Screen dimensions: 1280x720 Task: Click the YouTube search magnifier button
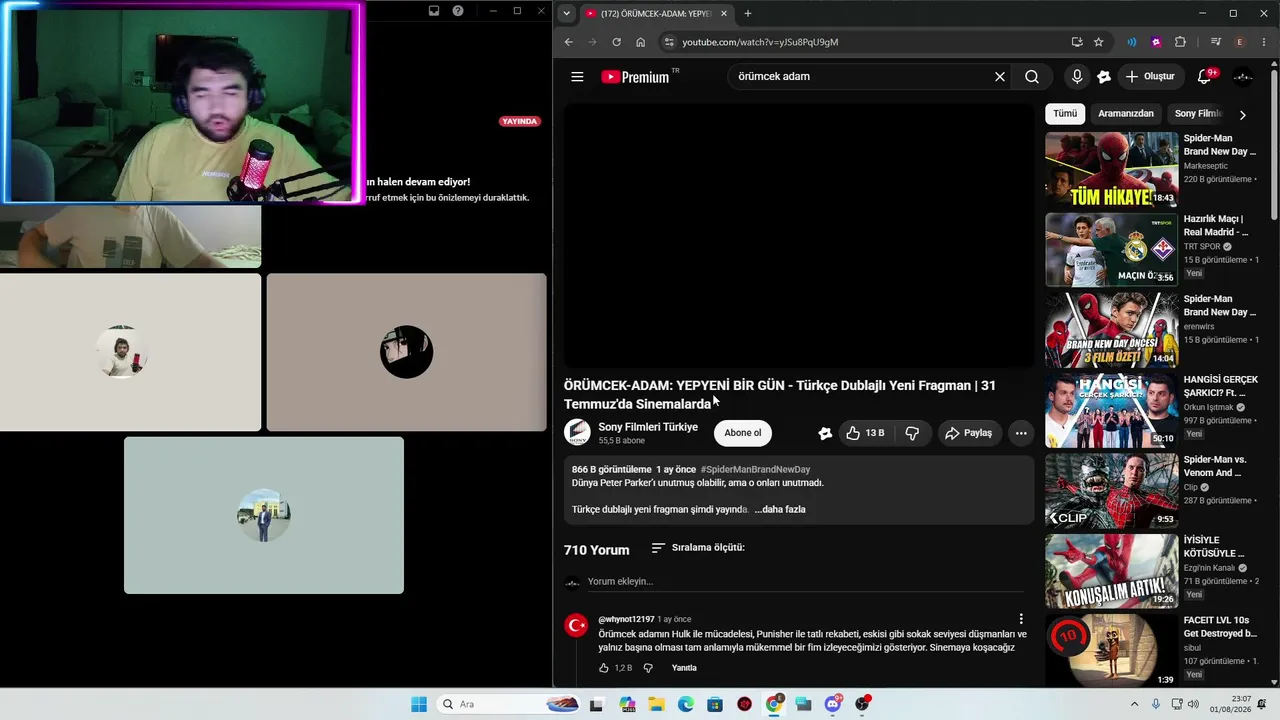pos(1032,77)
